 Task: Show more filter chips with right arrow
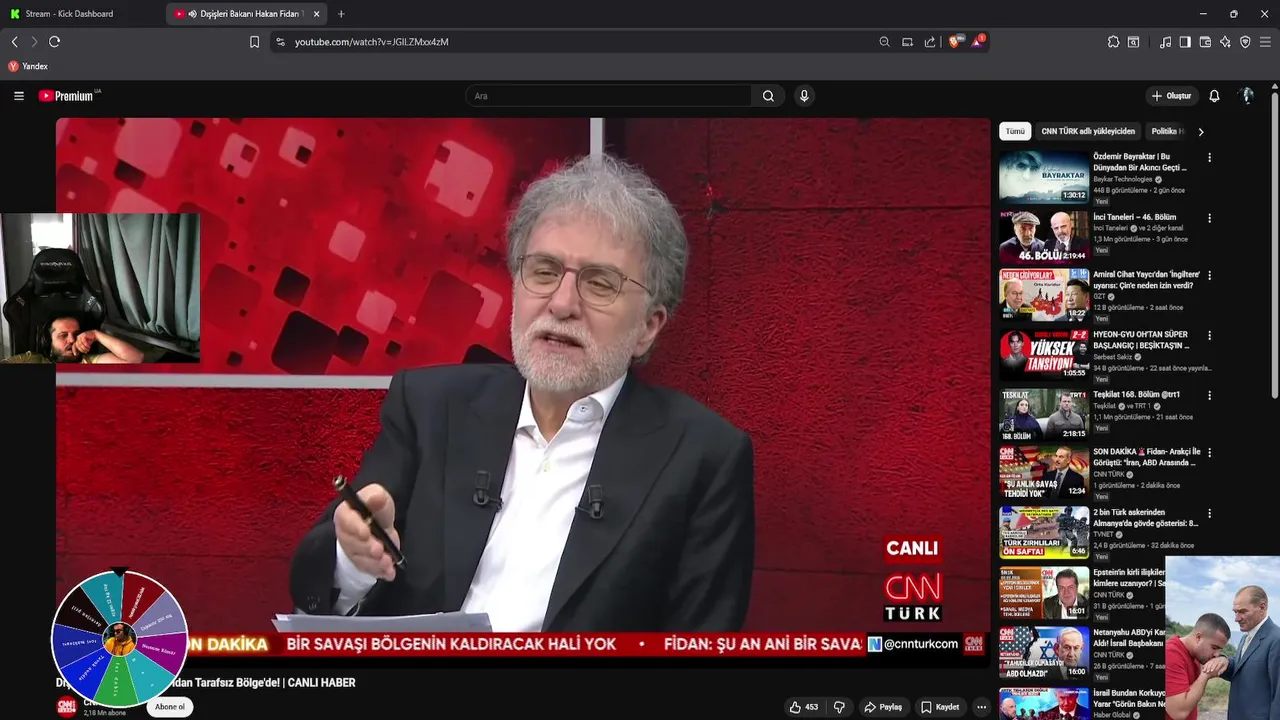pyautogui.click(x=1201, y=131)
